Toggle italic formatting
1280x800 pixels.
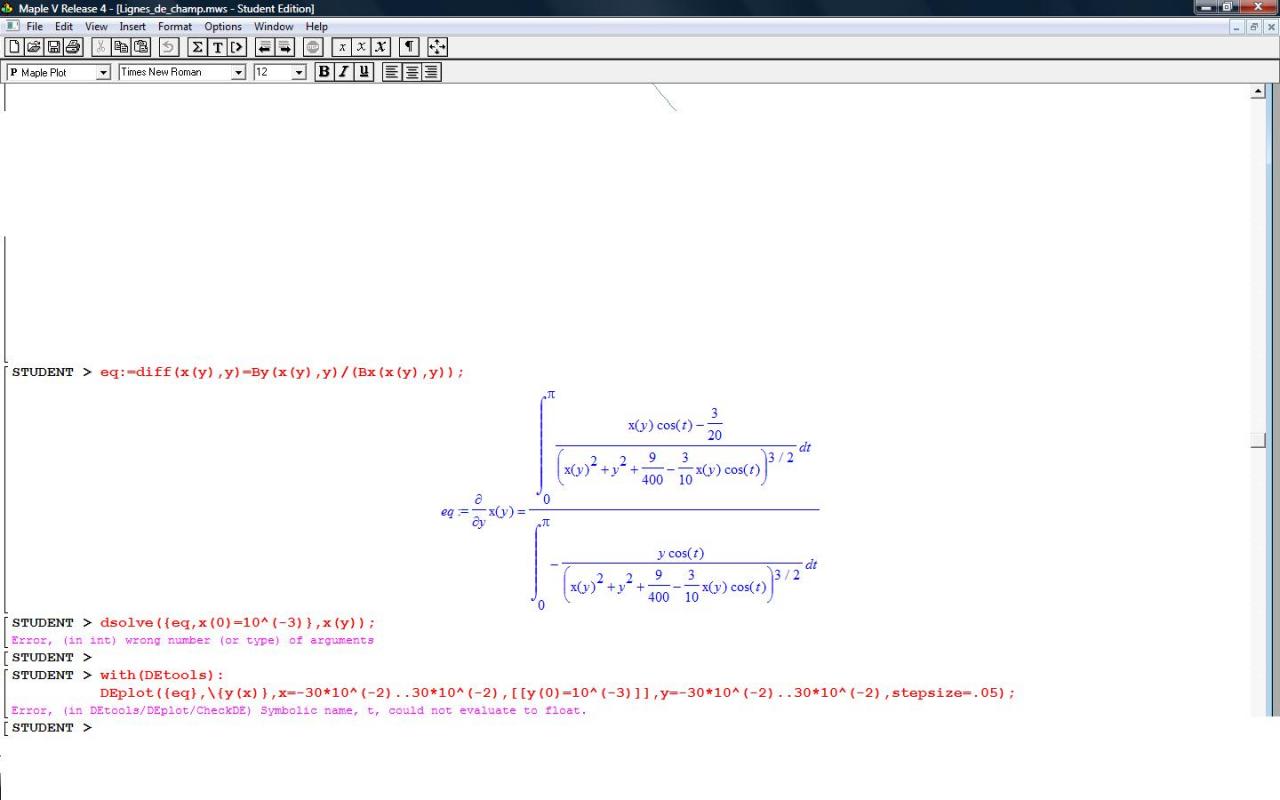[344, 72]
